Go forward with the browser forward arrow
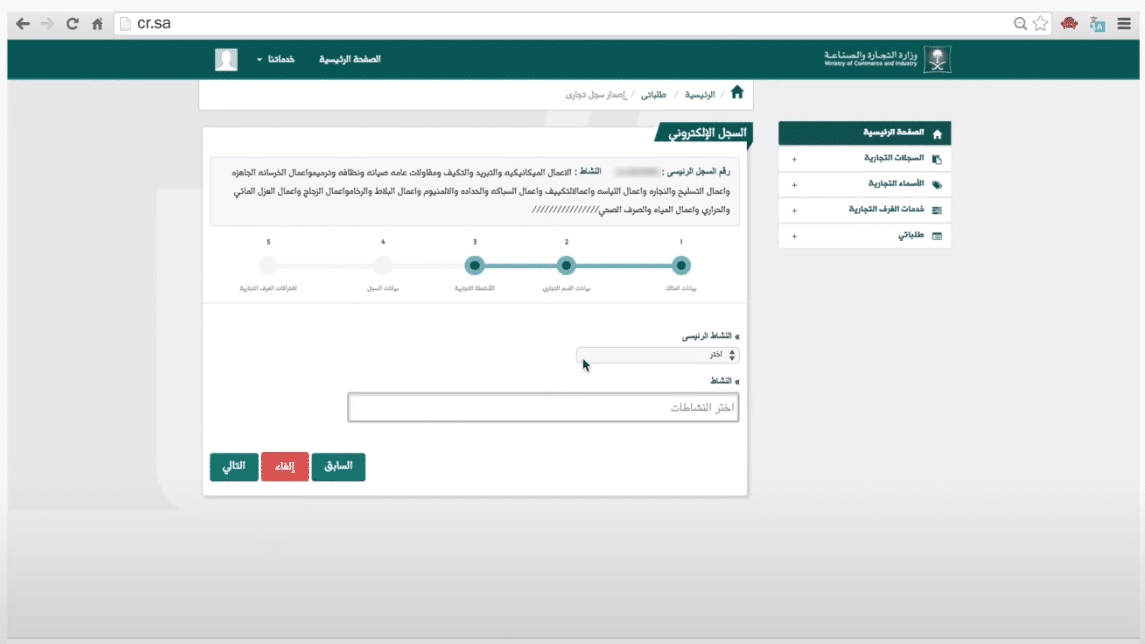Viewport: 1145px width, 644px height. pyautogui.click(x=47, y=24)
